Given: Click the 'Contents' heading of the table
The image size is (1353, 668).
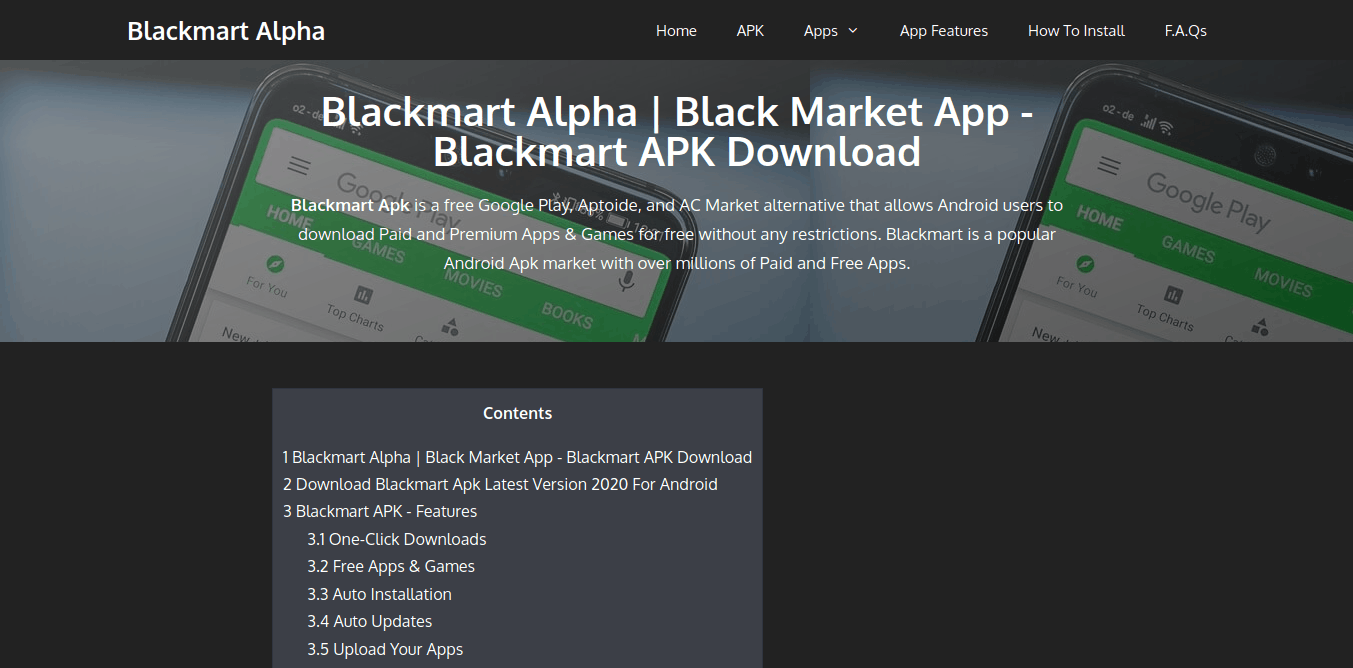Looking at the screenshot, I should (517, 413).
